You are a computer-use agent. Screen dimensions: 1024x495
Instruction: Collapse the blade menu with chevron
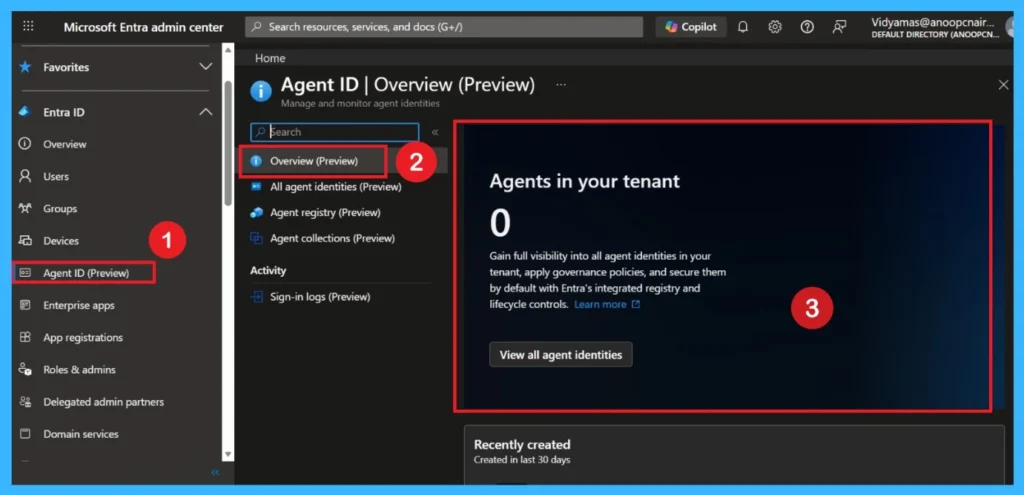(x=435, y=132)
